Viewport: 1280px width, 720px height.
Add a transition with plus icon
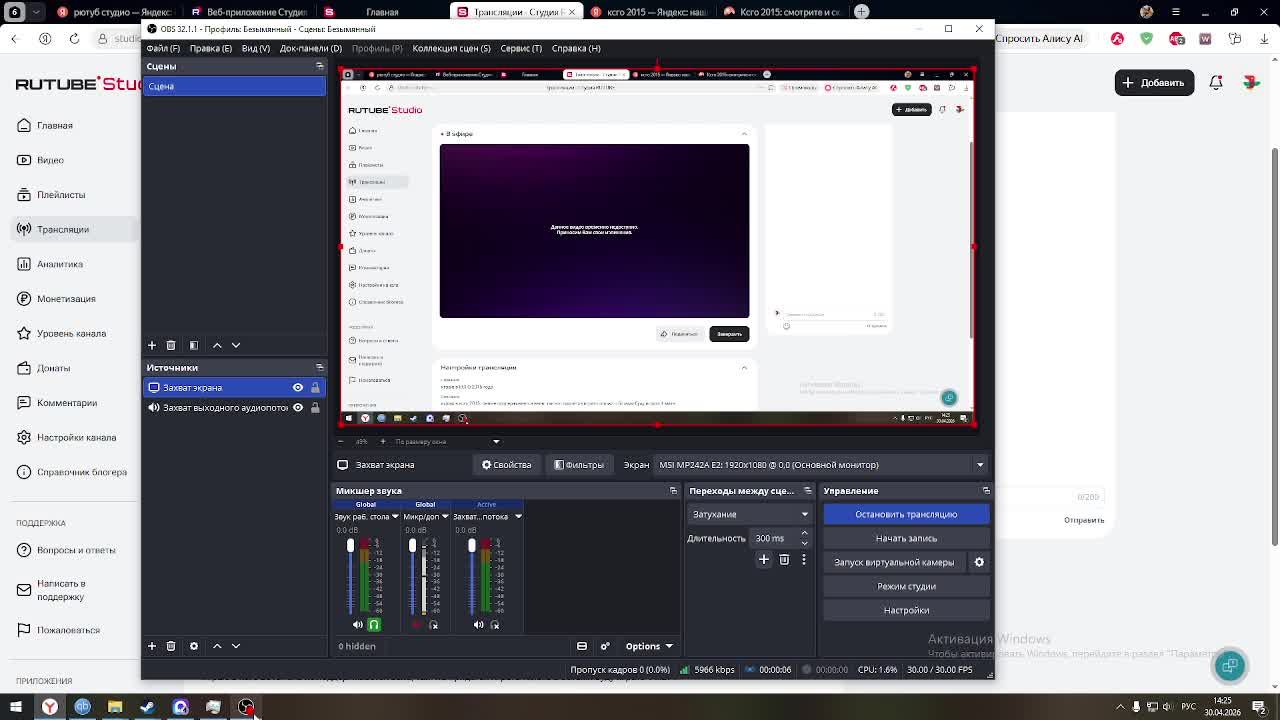764,560
